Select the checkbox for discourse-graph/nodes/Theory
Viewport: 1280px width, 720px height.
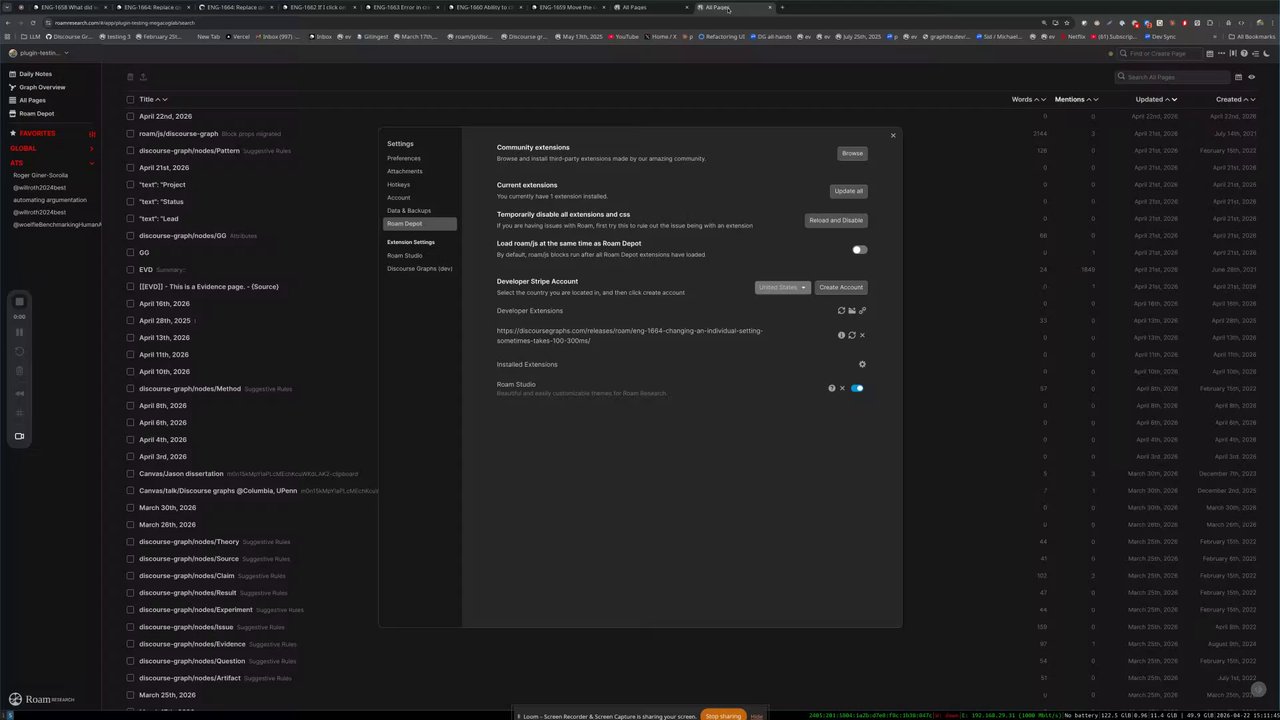[x=130, y=542]
